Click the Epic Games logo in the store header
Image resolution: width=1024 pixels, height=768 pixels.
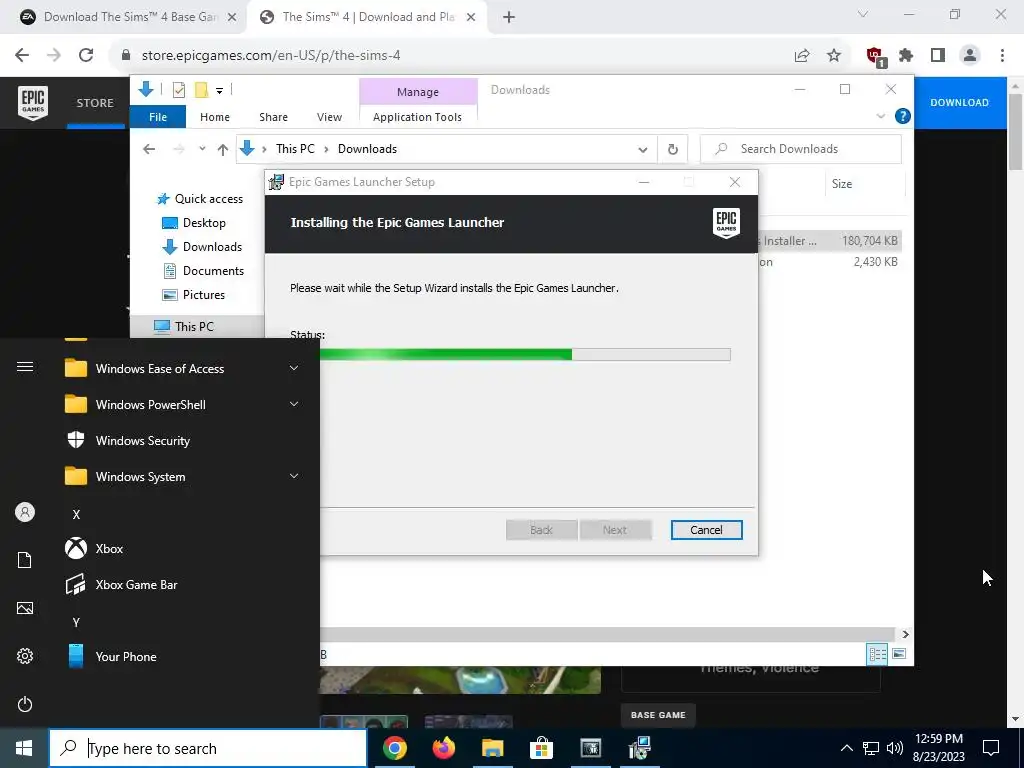pyautogui.click(x=33, y=103)
